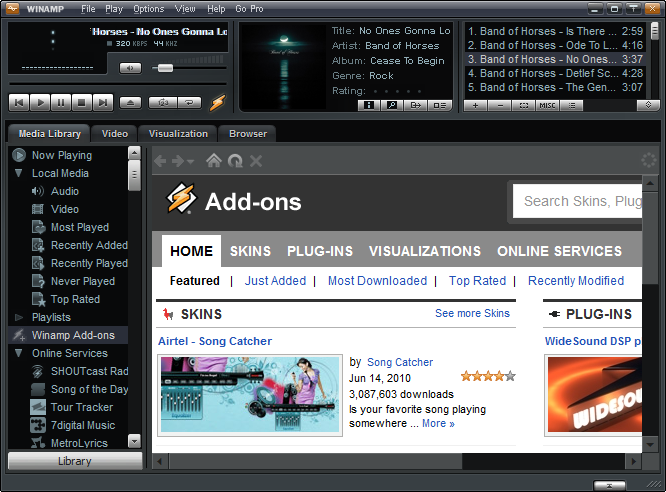Open the File menu

[88, 9]
